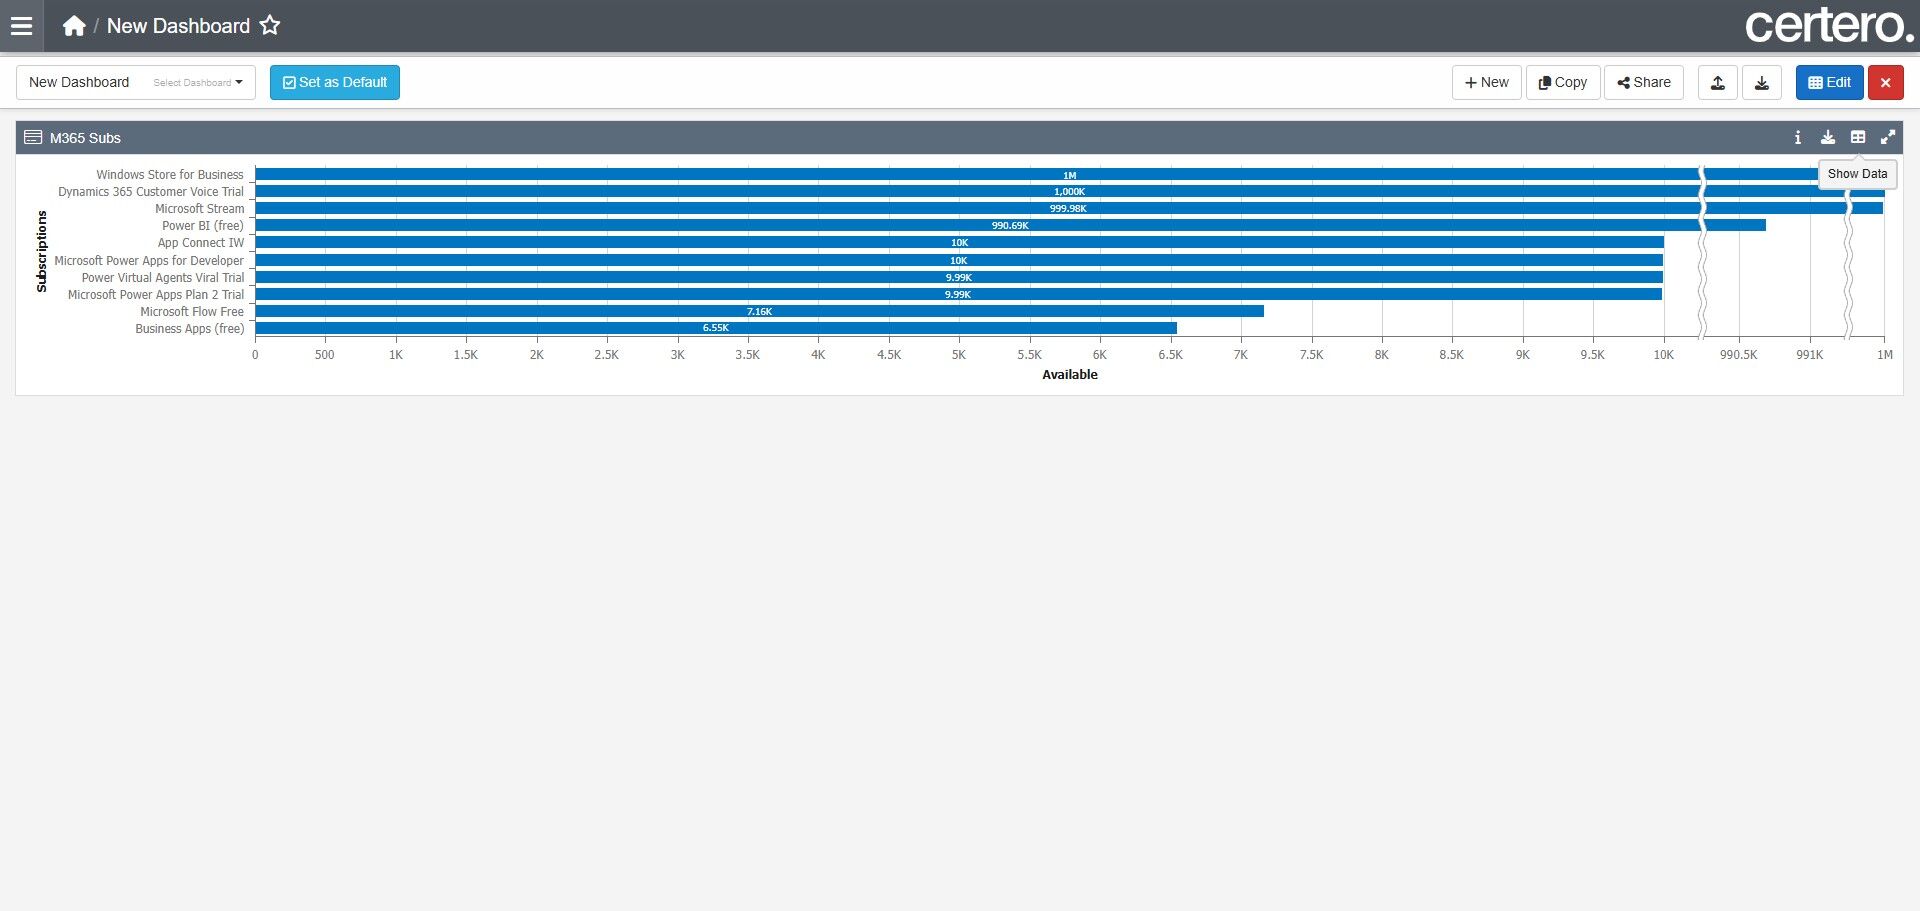The image size is (1920, 911).
Task: Open the Select Dashboard dropdown
Action: point(136,82)
